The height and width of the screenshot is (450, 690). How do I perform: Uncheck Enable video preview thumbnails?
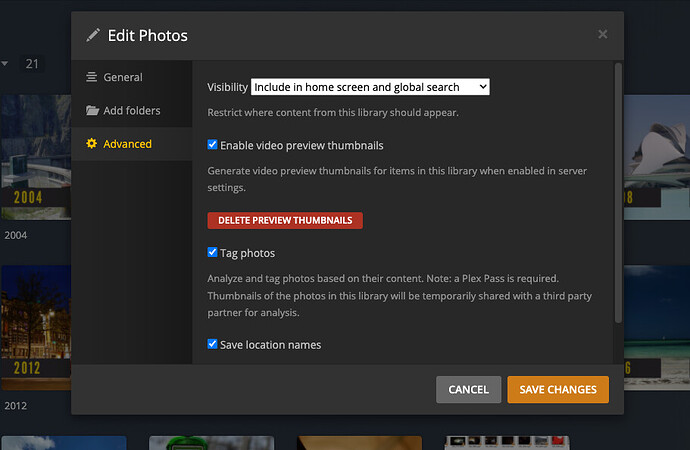point(213,145)
